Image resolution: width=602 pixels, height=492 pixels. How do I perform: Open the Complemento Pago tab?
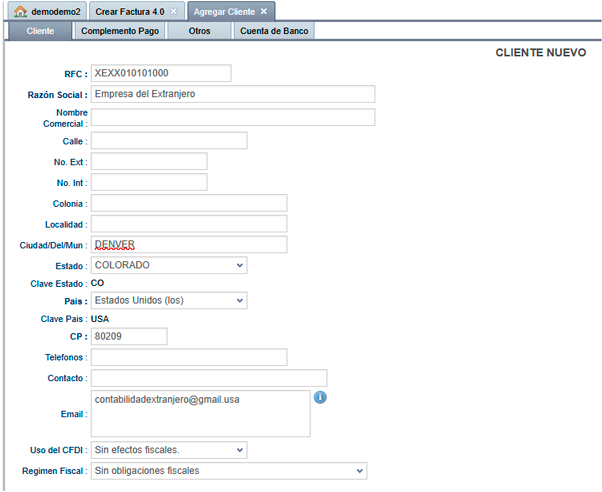tap(120, 31)
